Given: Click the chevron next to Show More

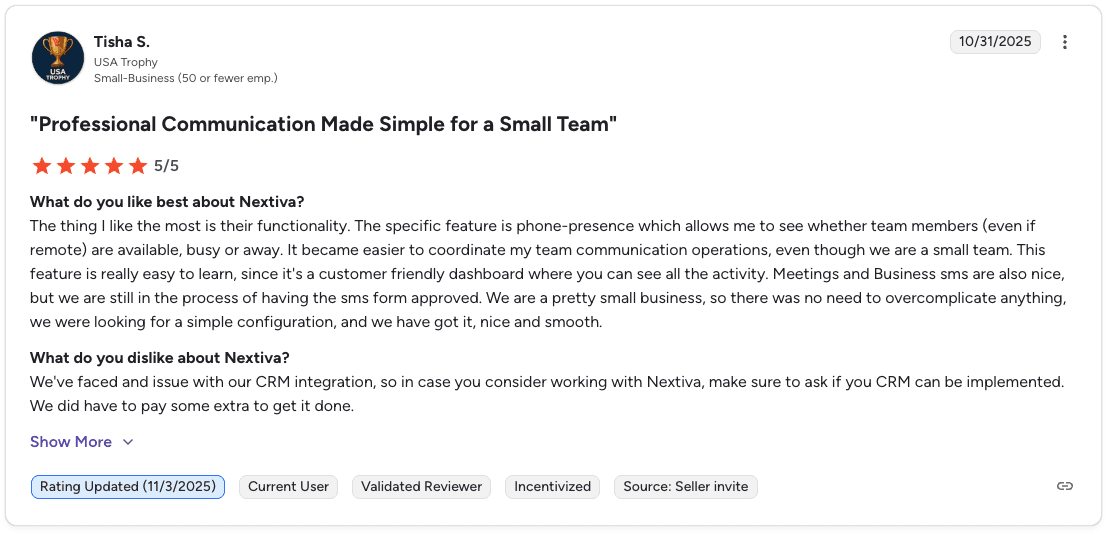Looking at the screenshot, I should [x=128, y=442].
